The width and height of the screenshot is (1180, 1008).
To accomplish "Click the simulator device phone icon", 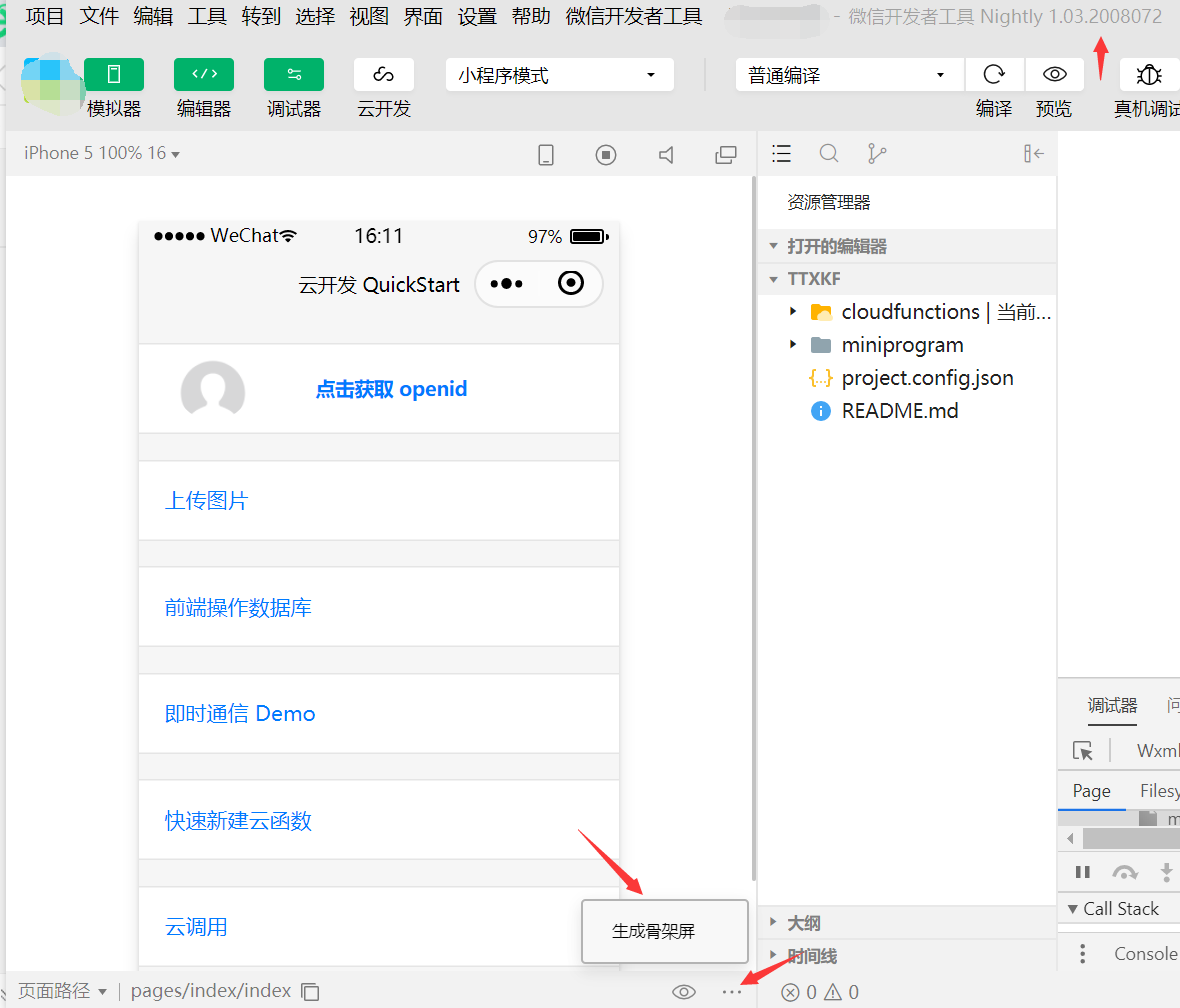I will click(x=546, y=154).
